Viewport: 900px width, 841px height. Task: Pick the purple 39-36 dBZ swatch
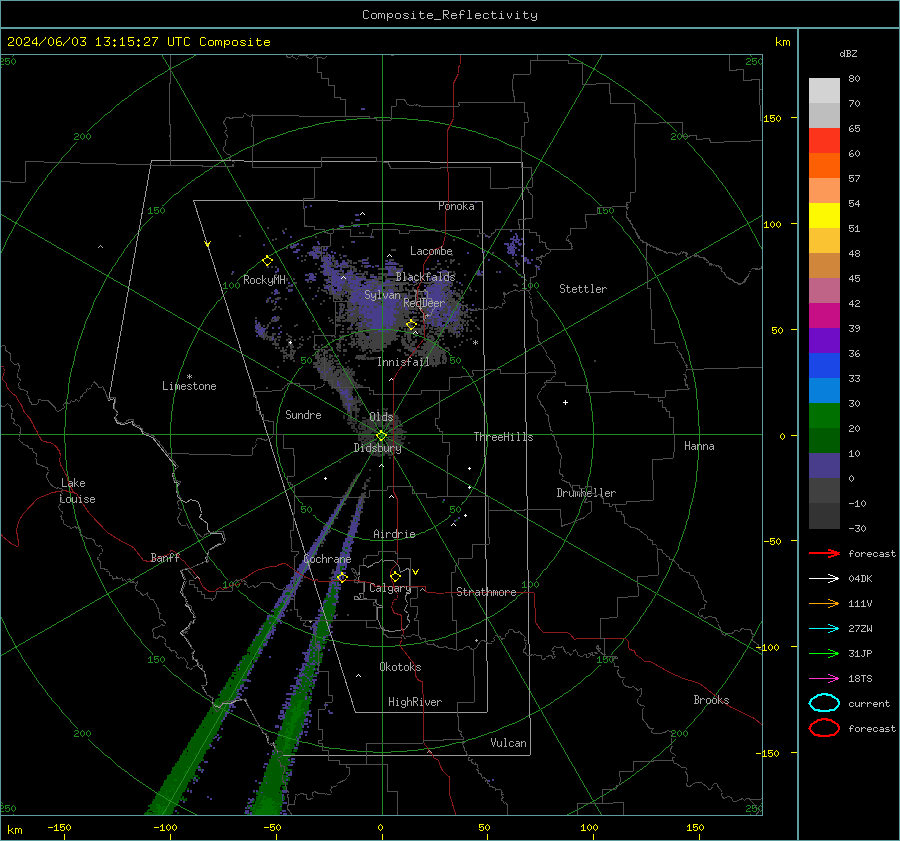pos(824,340)
